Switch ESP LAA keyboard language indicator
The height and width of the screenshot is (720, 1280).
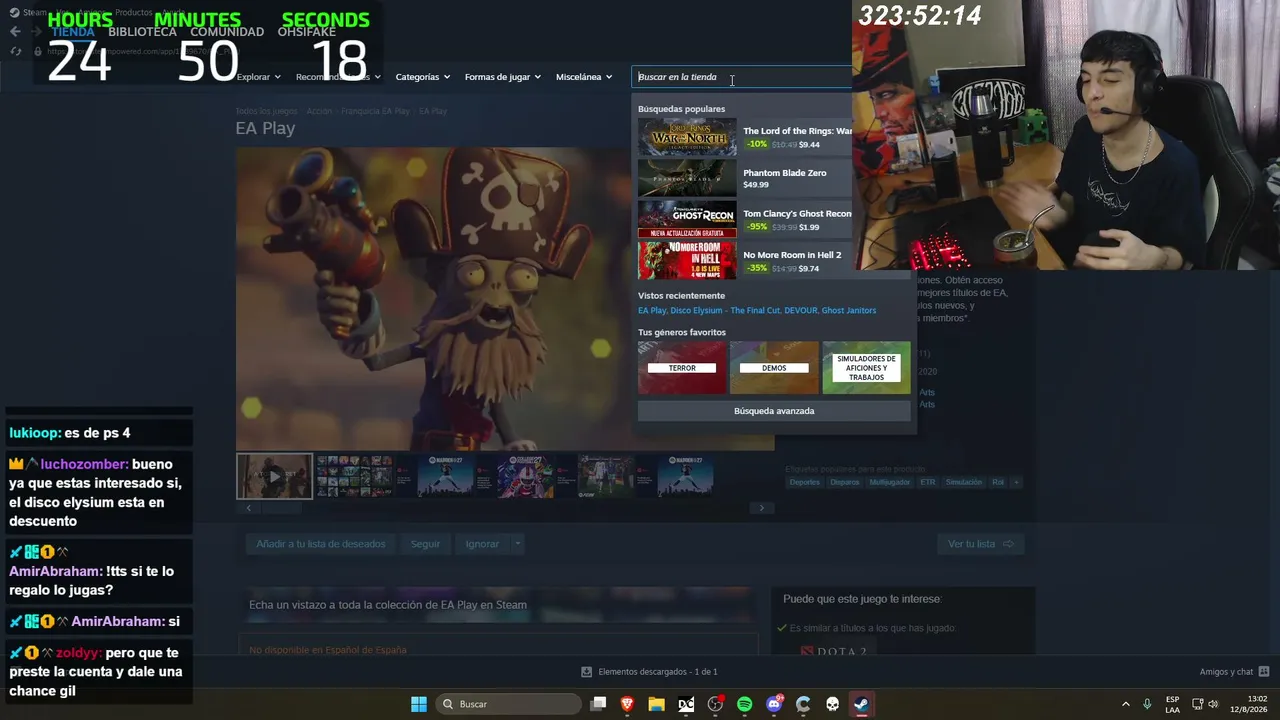1172,704
